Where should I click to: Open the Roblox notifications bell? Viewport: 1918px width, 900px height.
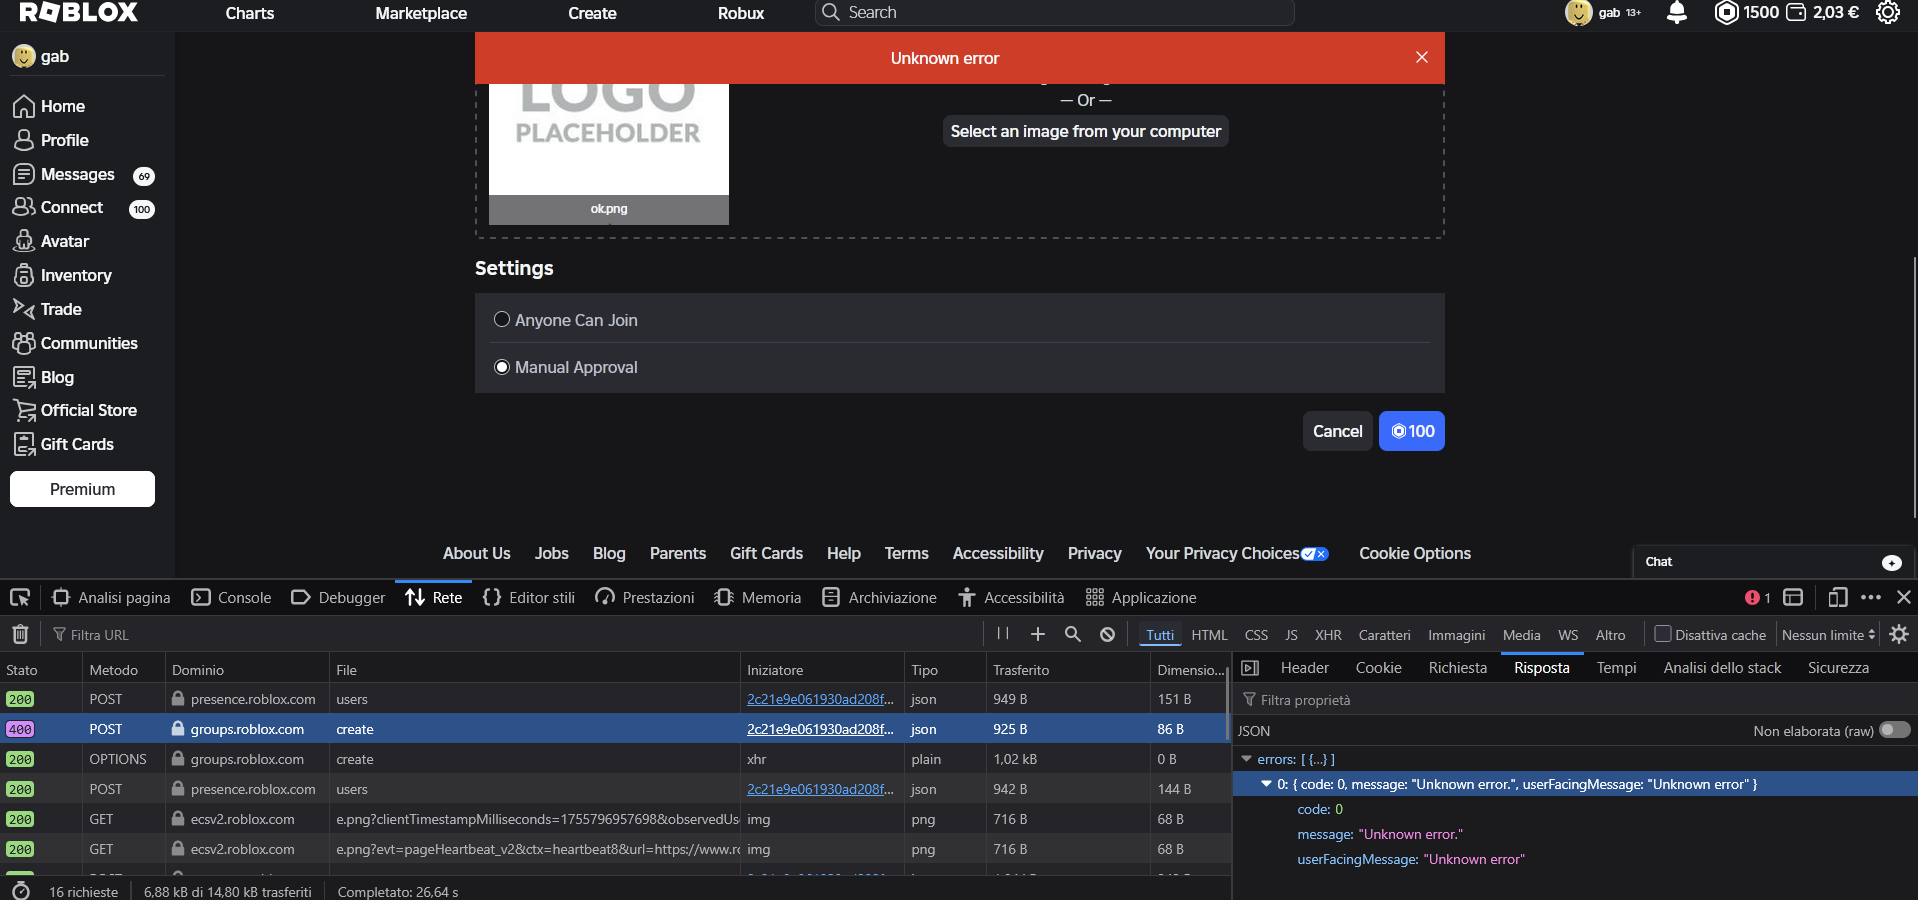(x=1676, y=13)
